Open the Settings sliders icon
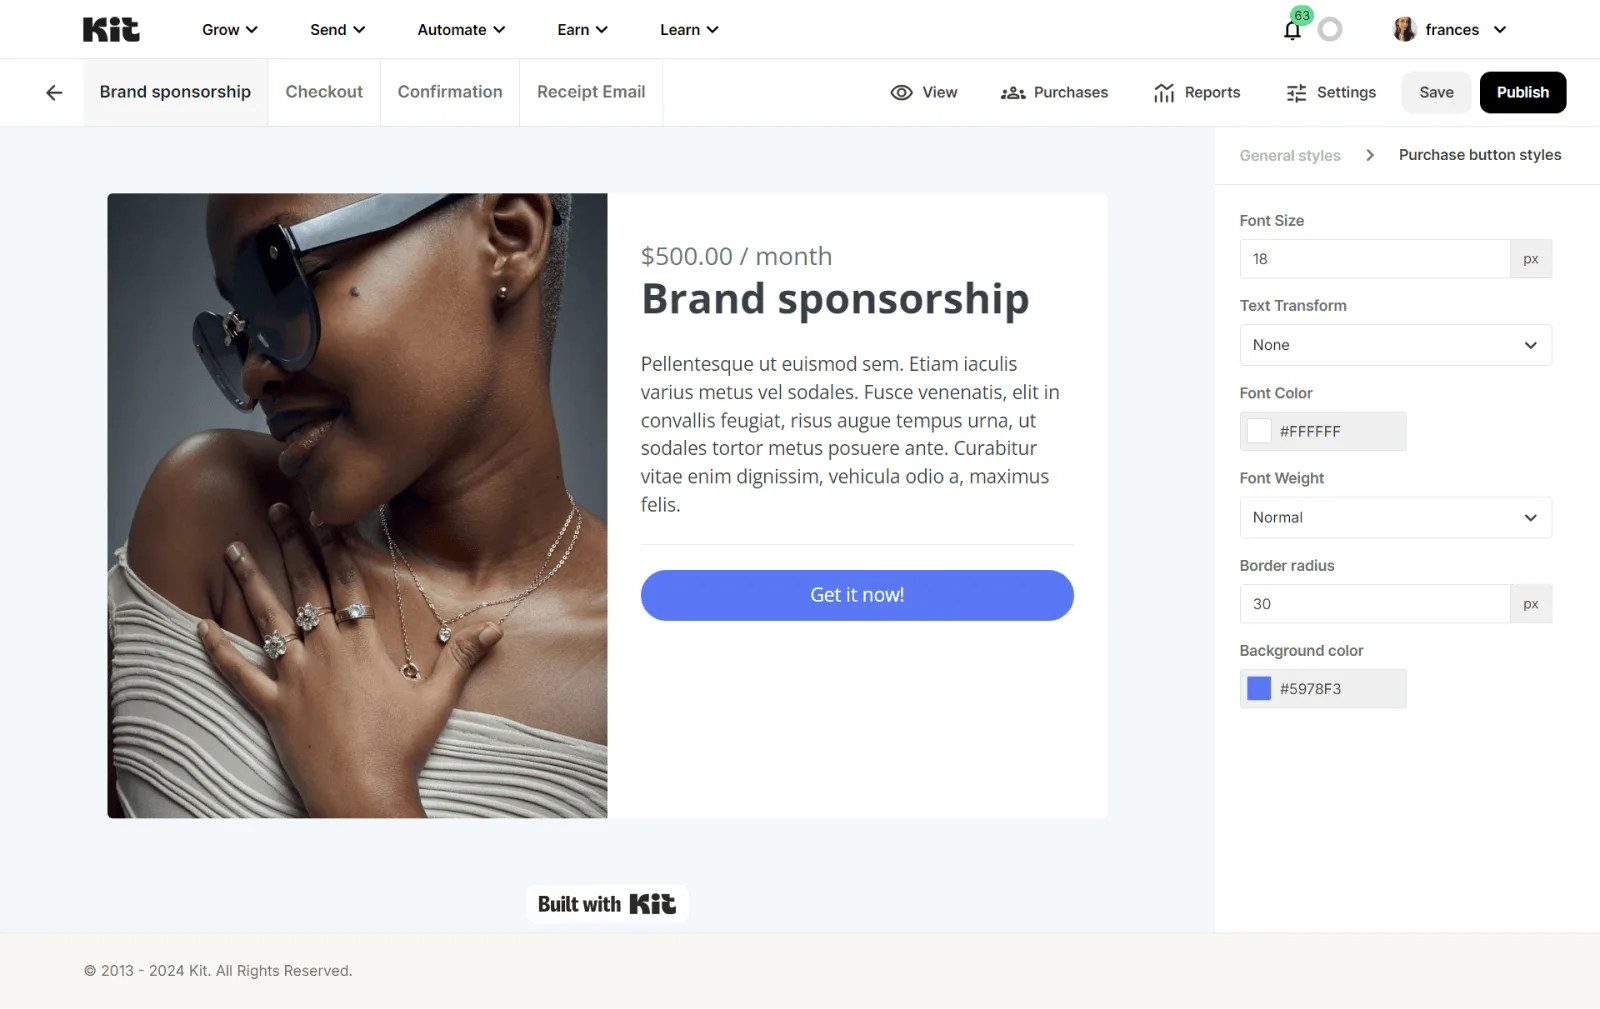The image size is (1600, 1009). pyautogui.click(x=1296, y=92)
